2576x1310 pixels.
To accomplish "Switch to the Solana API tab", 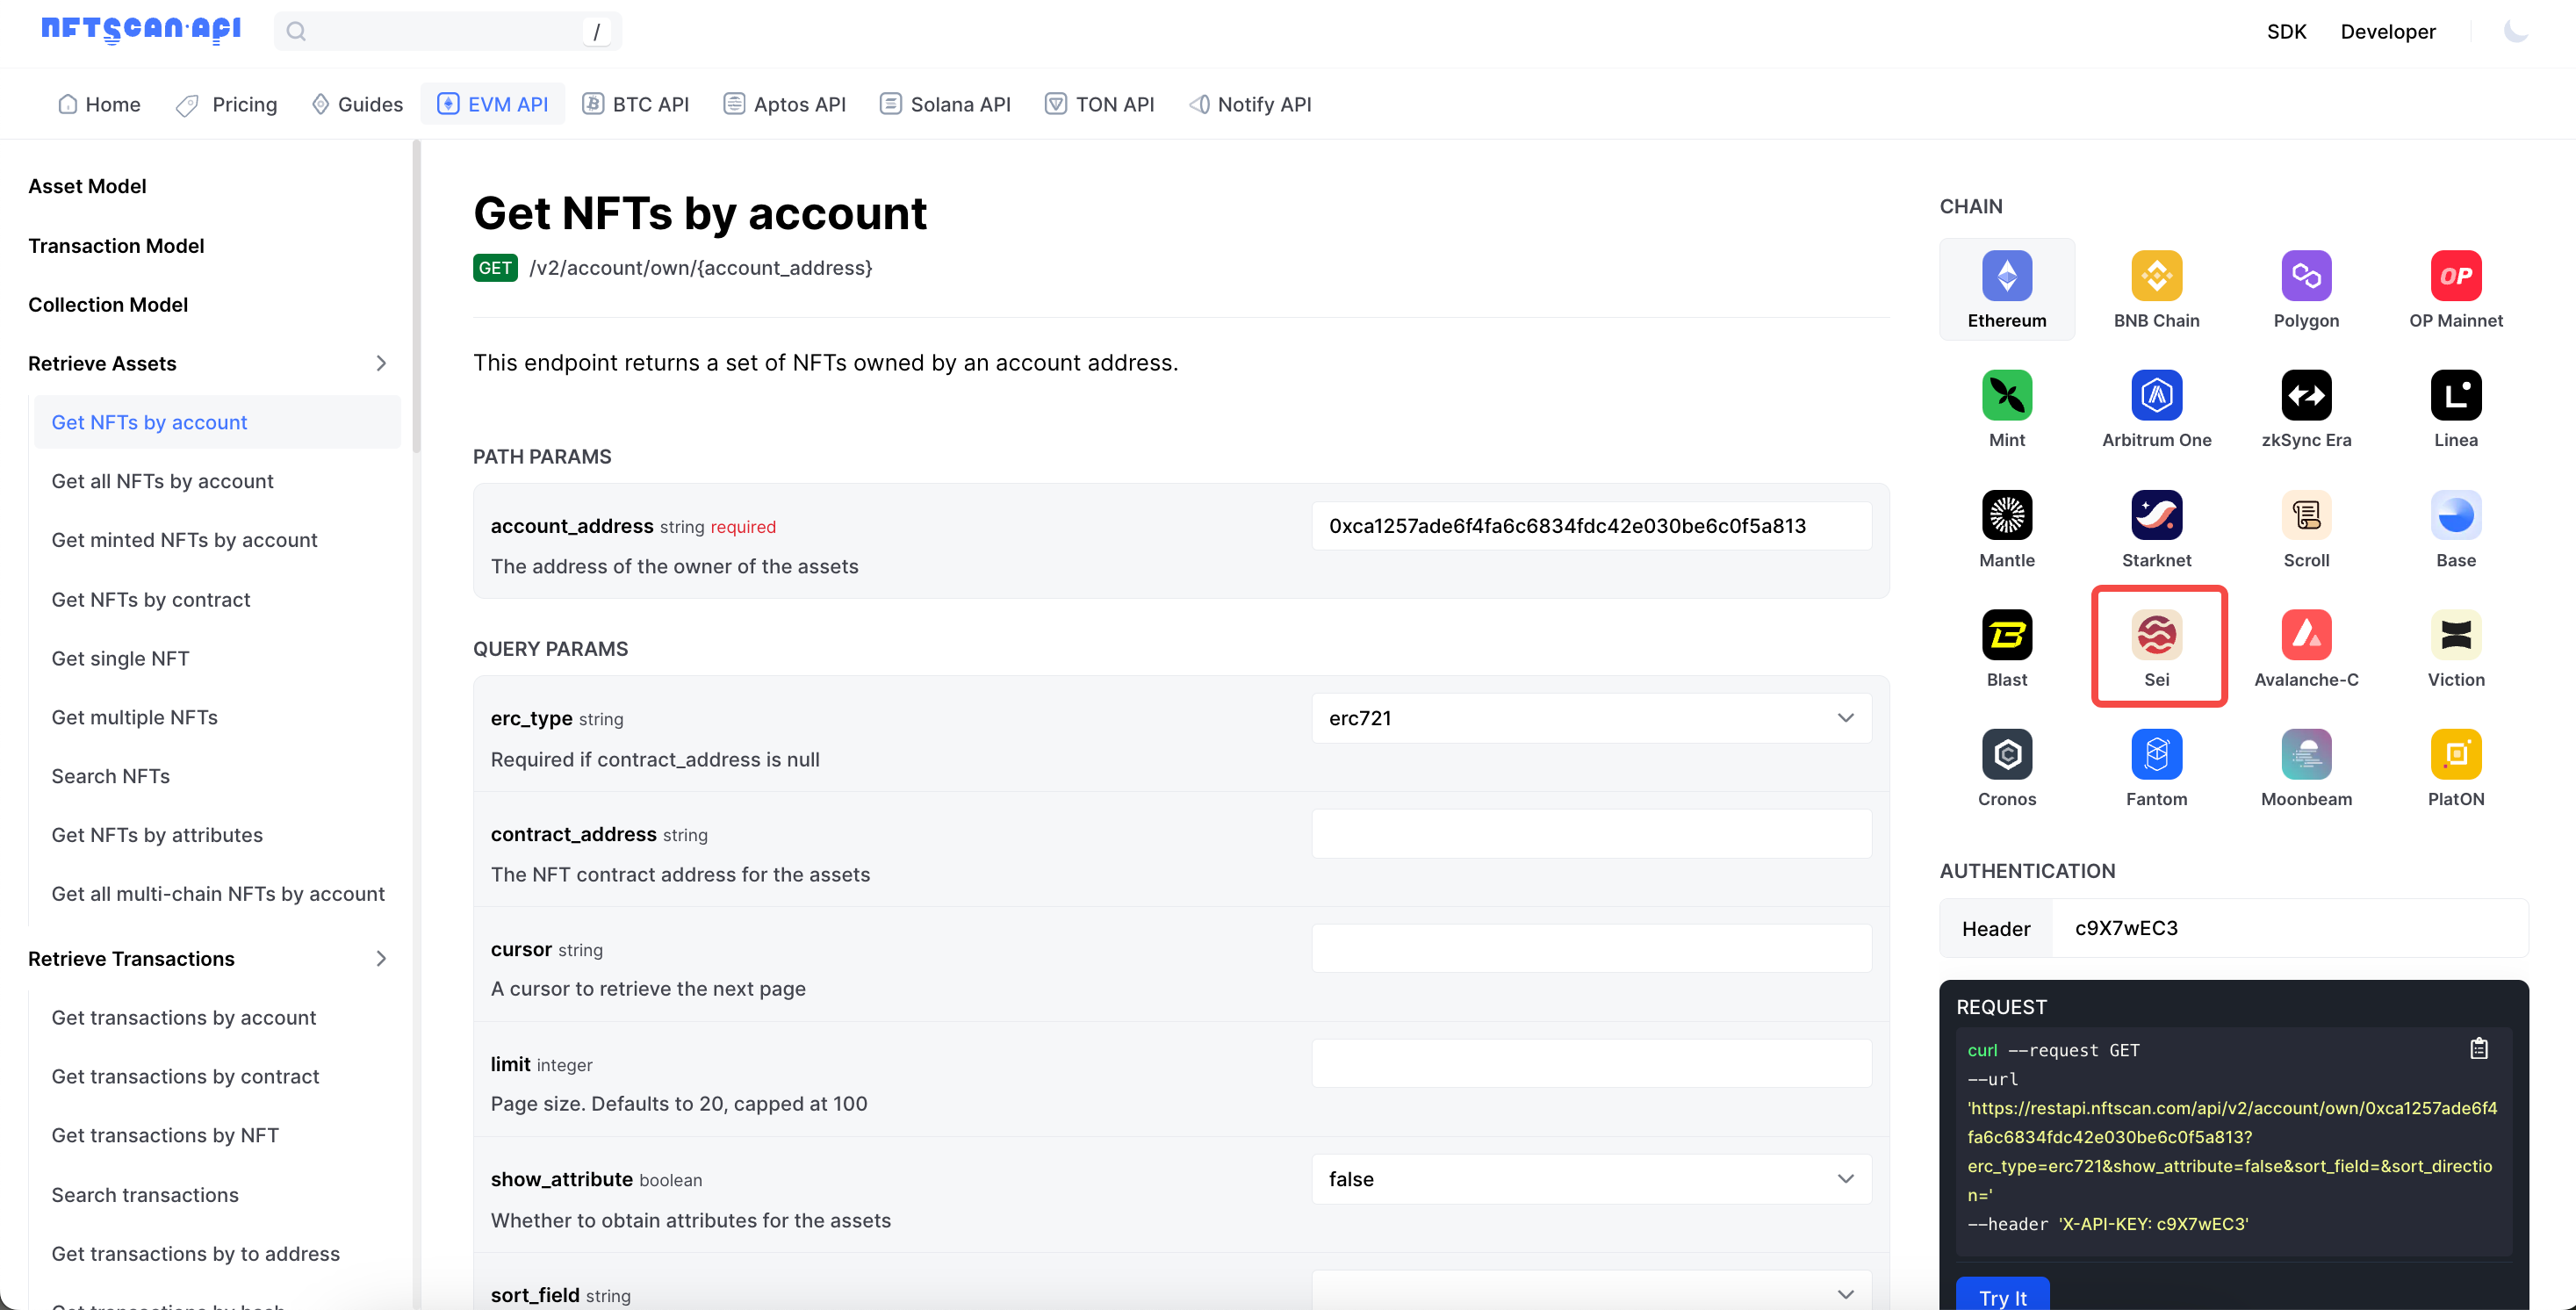I will (x=945, y=104).
